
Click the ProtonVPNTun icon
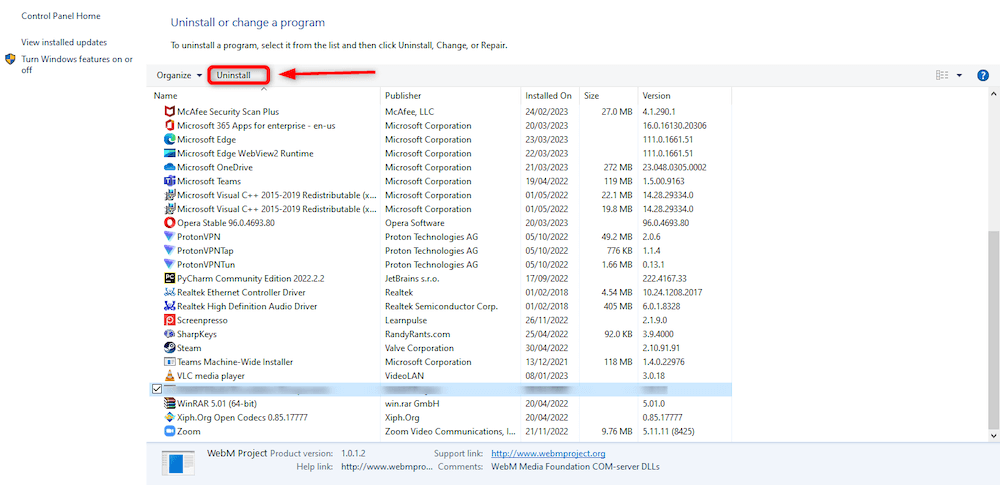click(170, 265)
